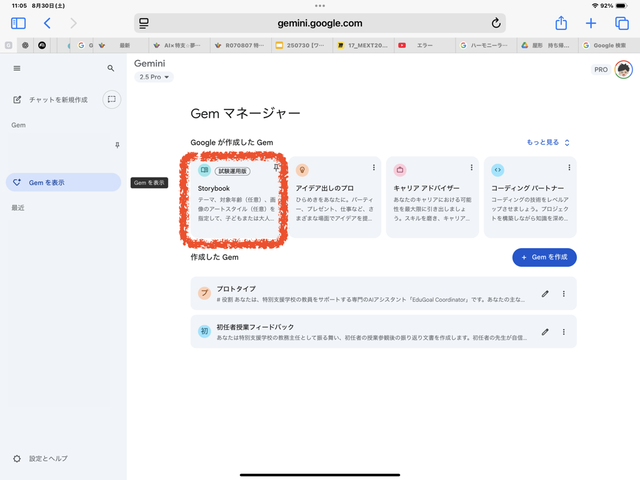Edit the 初任者授業フィードバック Gem
This screenshot has width=640, height=480.
tap(545, 332)
